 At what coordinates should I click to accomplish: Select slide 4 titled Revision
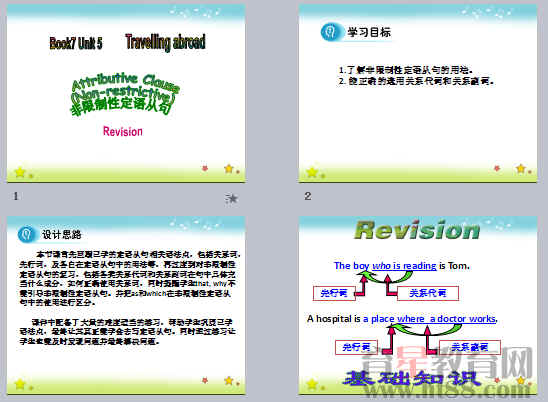(418, 305)
